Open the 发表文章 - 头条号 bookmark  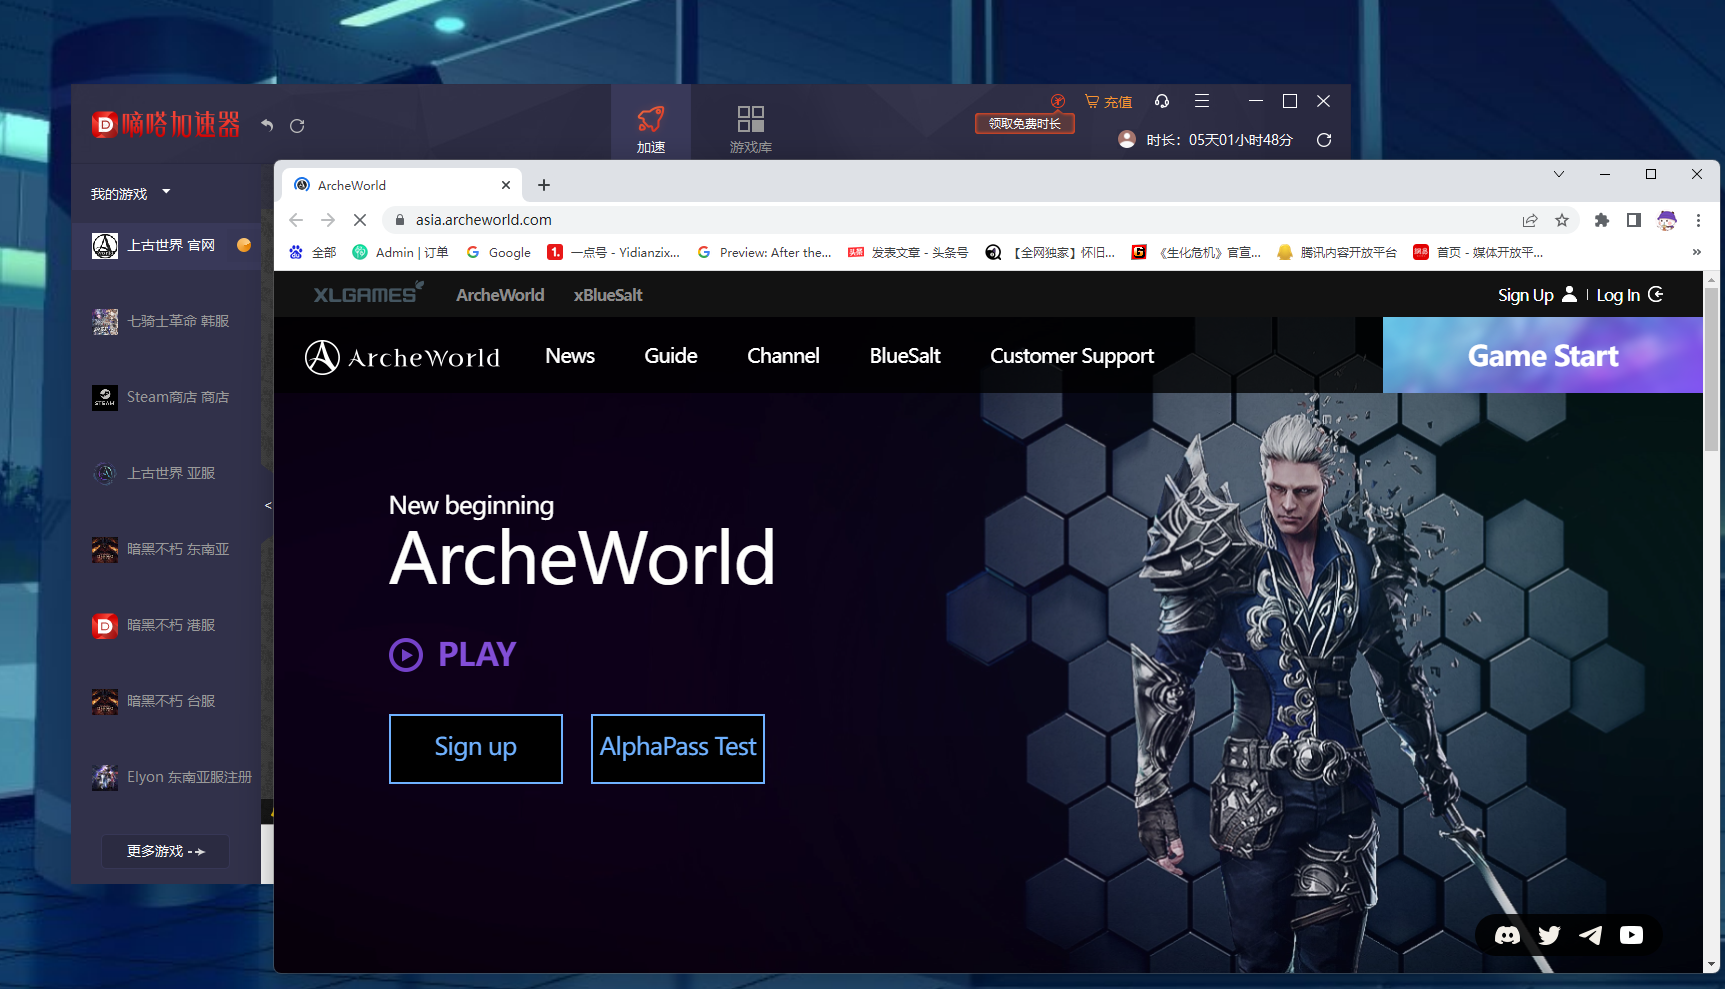coord(908,252)
